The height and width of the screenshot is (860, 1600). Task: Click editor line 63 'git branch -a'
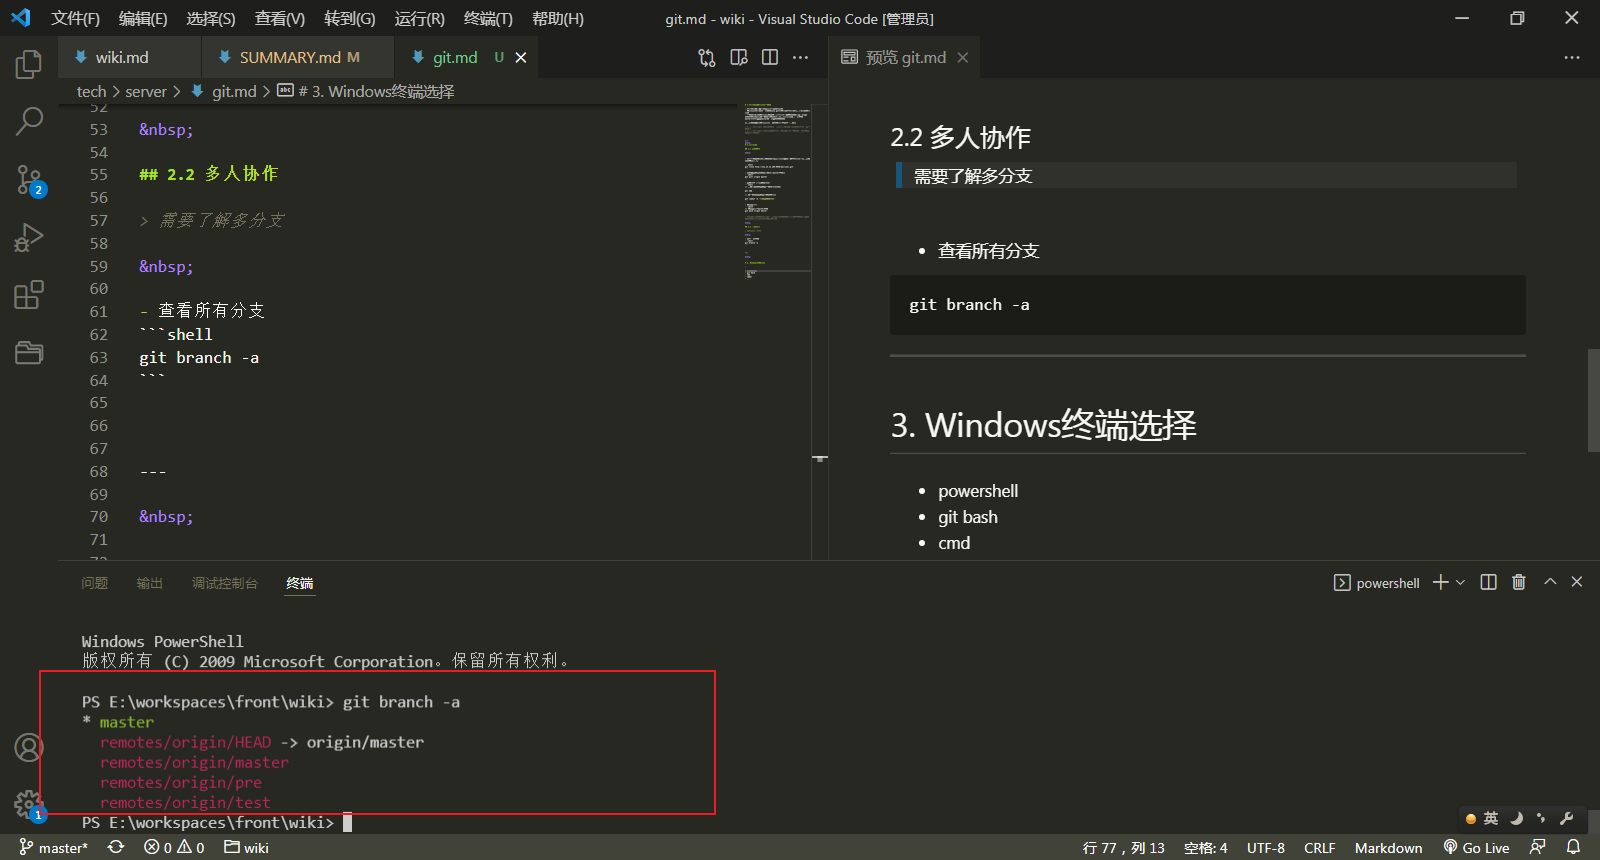(199, 358)
